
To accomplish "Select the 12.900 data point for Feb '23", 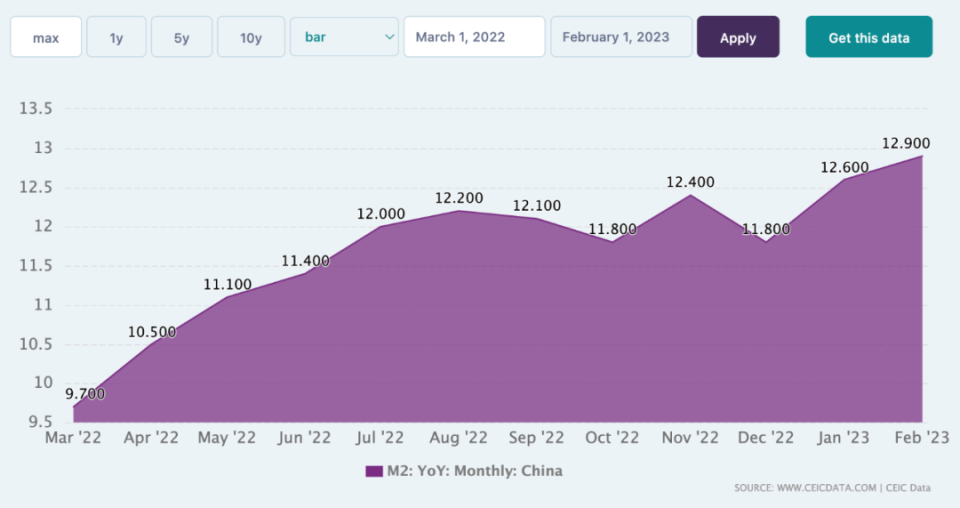I will 906,144.
